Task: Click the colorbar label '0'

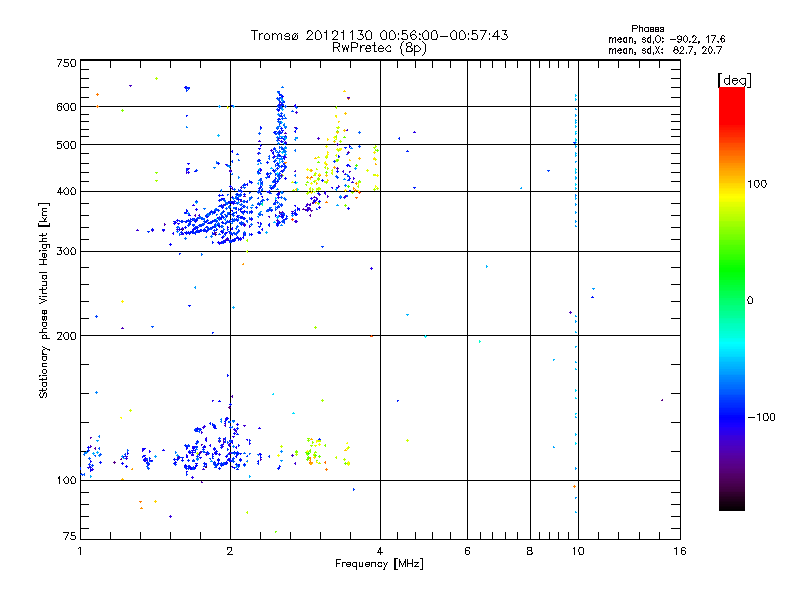Action: [750, 301]
